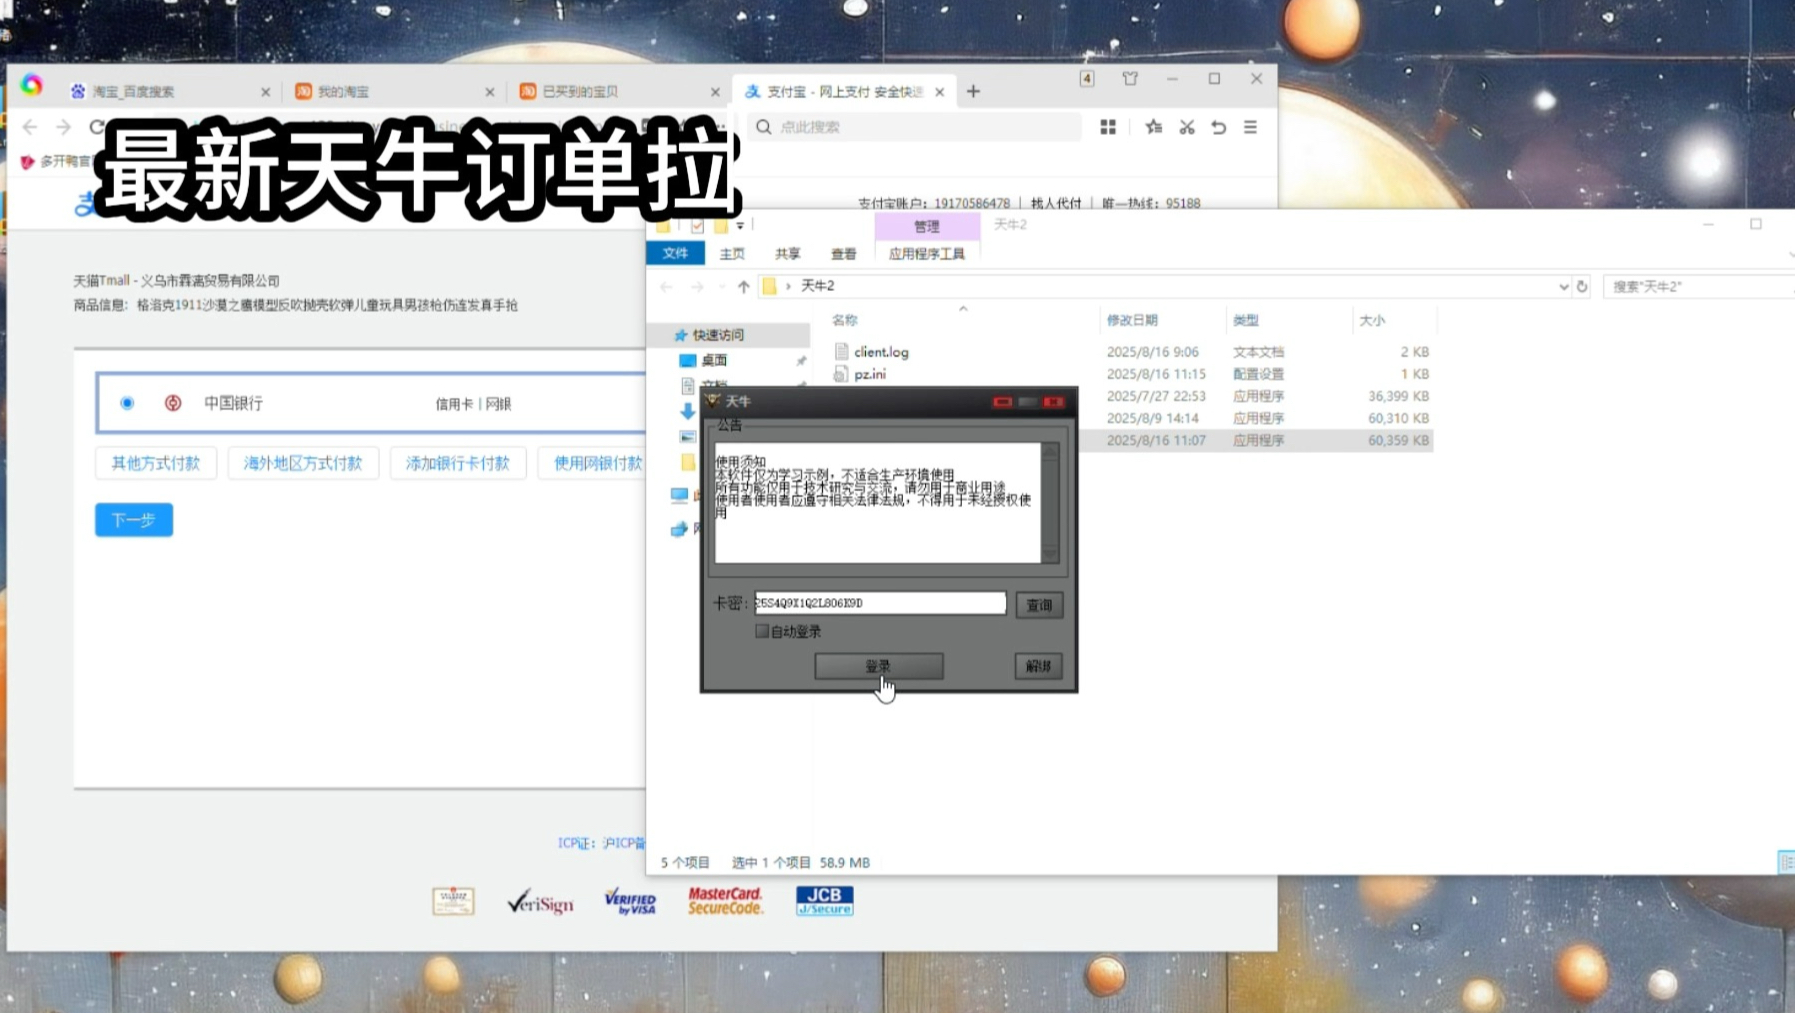Click the browser back arrow
This screenshot has height=1013, width=1795.
[30, 127]
